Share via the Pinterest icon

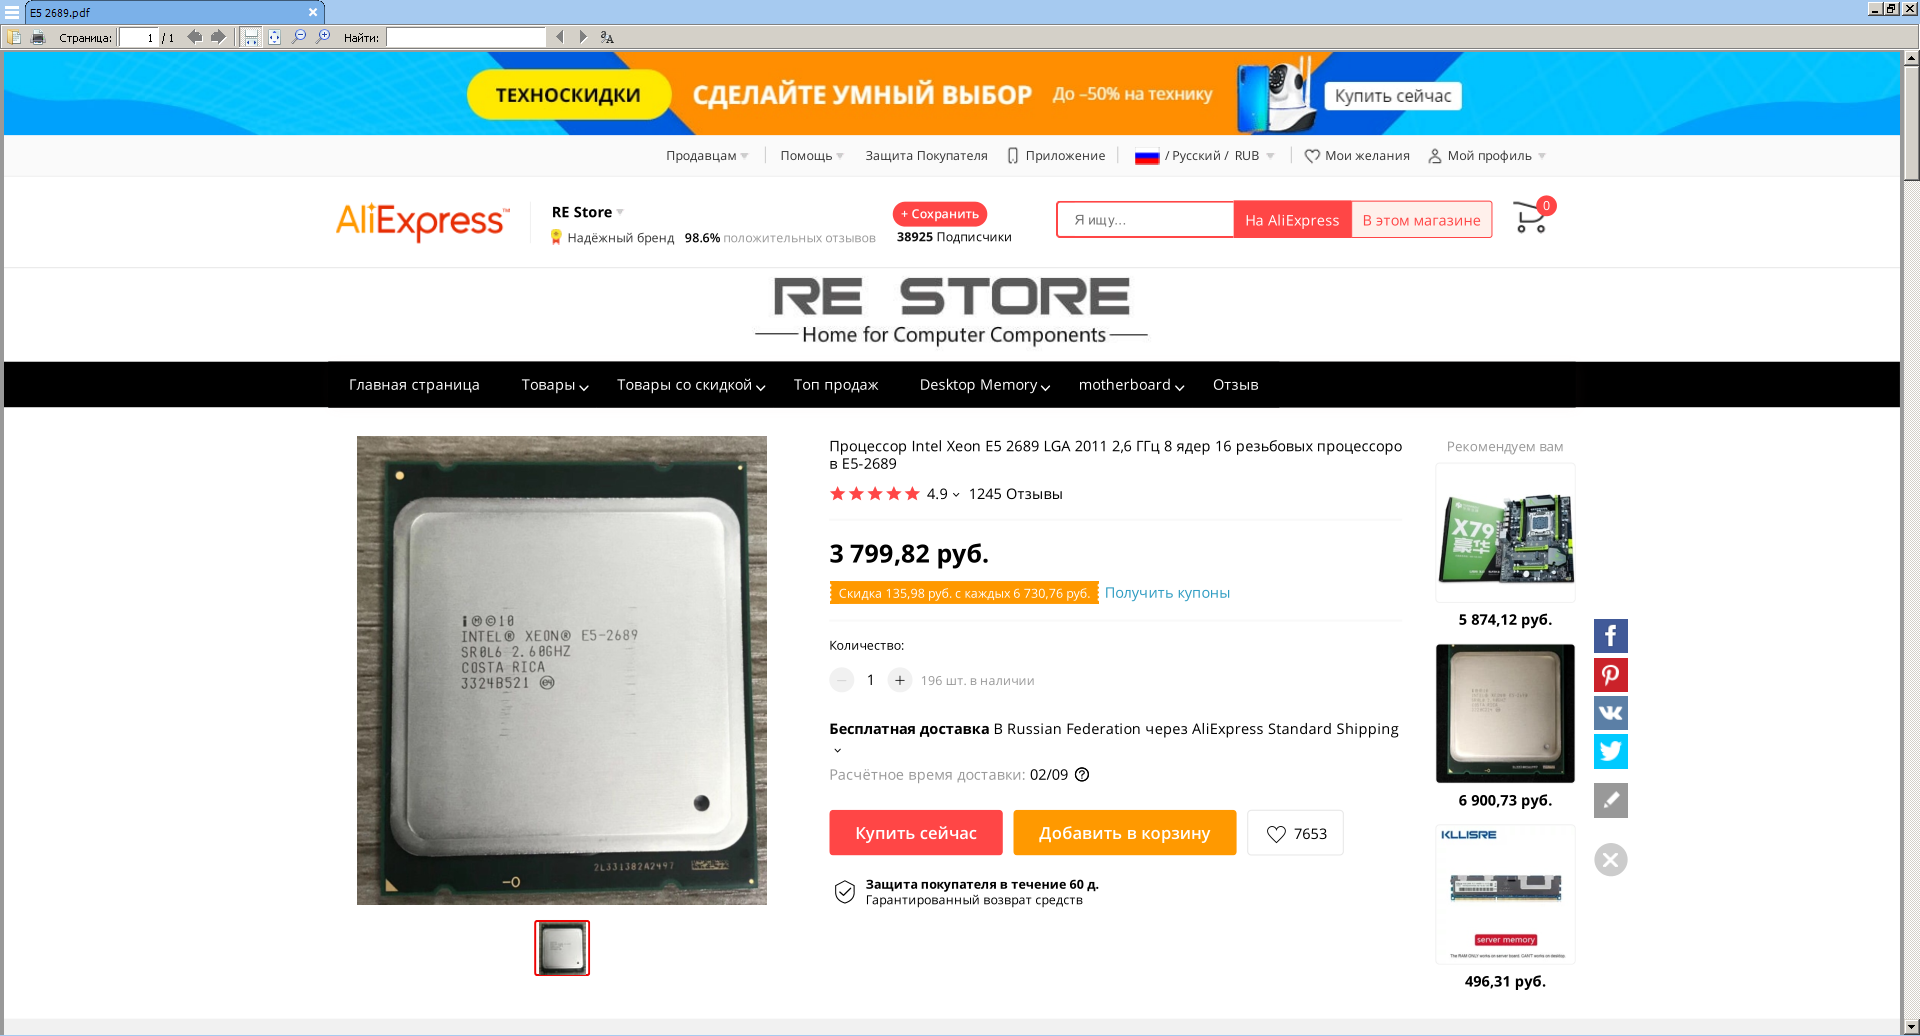click(1610, 674)
